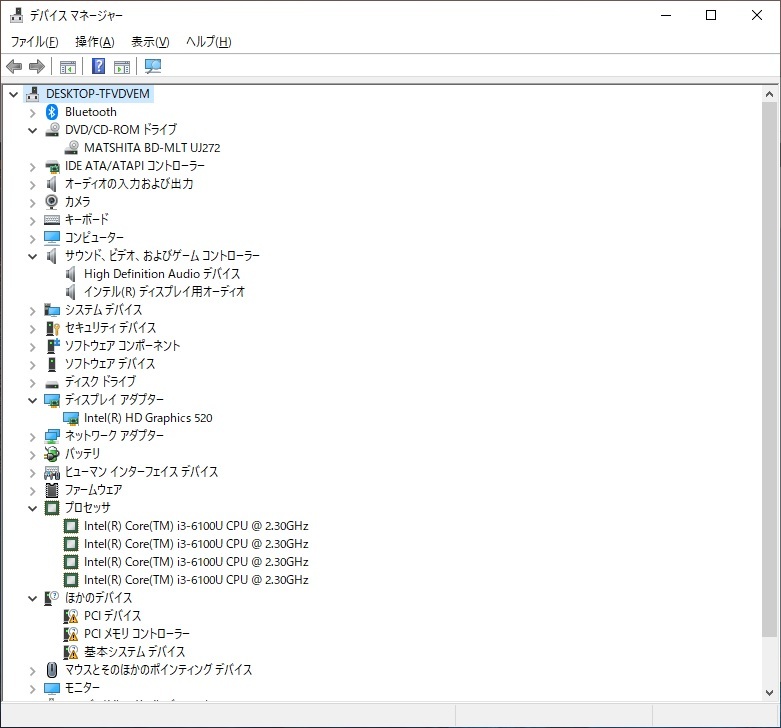Click the vertical scrollbar down arrow

point(769,692)
